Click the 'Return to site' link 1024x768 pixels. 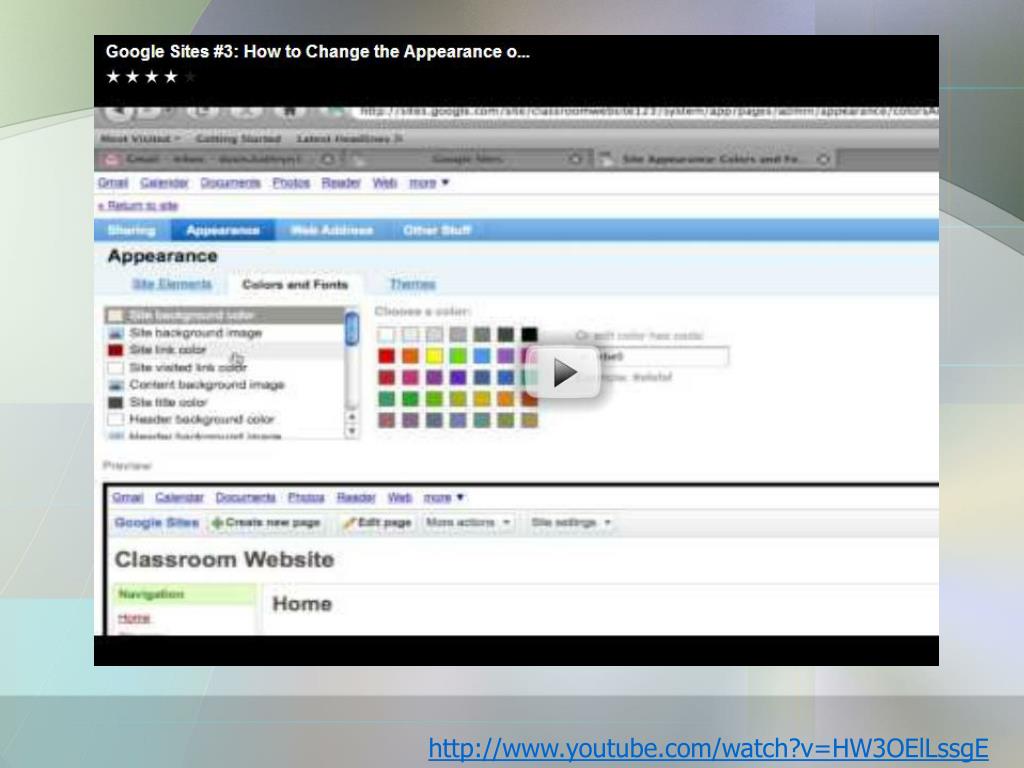tap(138, 206)
